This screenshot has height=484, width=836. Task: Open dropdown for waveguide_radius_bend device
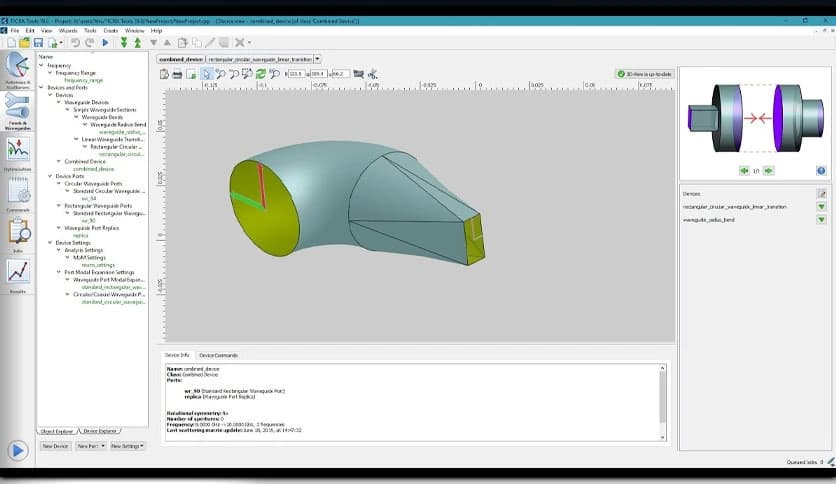pyautogui.click(x=821, y=219)
